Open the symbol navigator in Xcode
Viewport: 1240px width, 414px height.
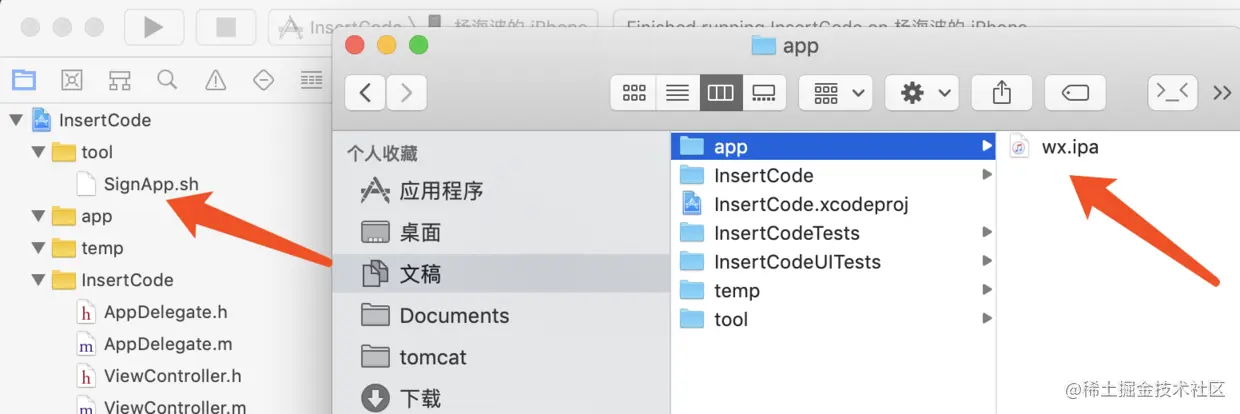click(x=119, y=80)
